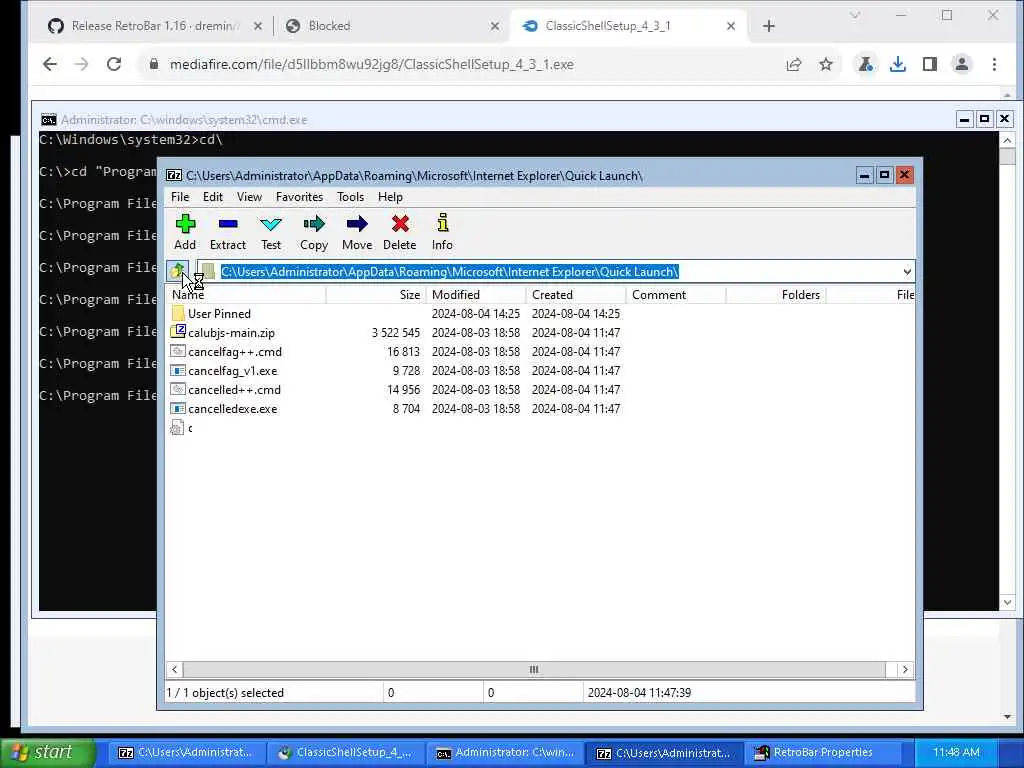This screenshot has width=1024, height=768.
Task: Click status bar timestamp 2024-08-04 11:47:39
Action: [639, 693]
